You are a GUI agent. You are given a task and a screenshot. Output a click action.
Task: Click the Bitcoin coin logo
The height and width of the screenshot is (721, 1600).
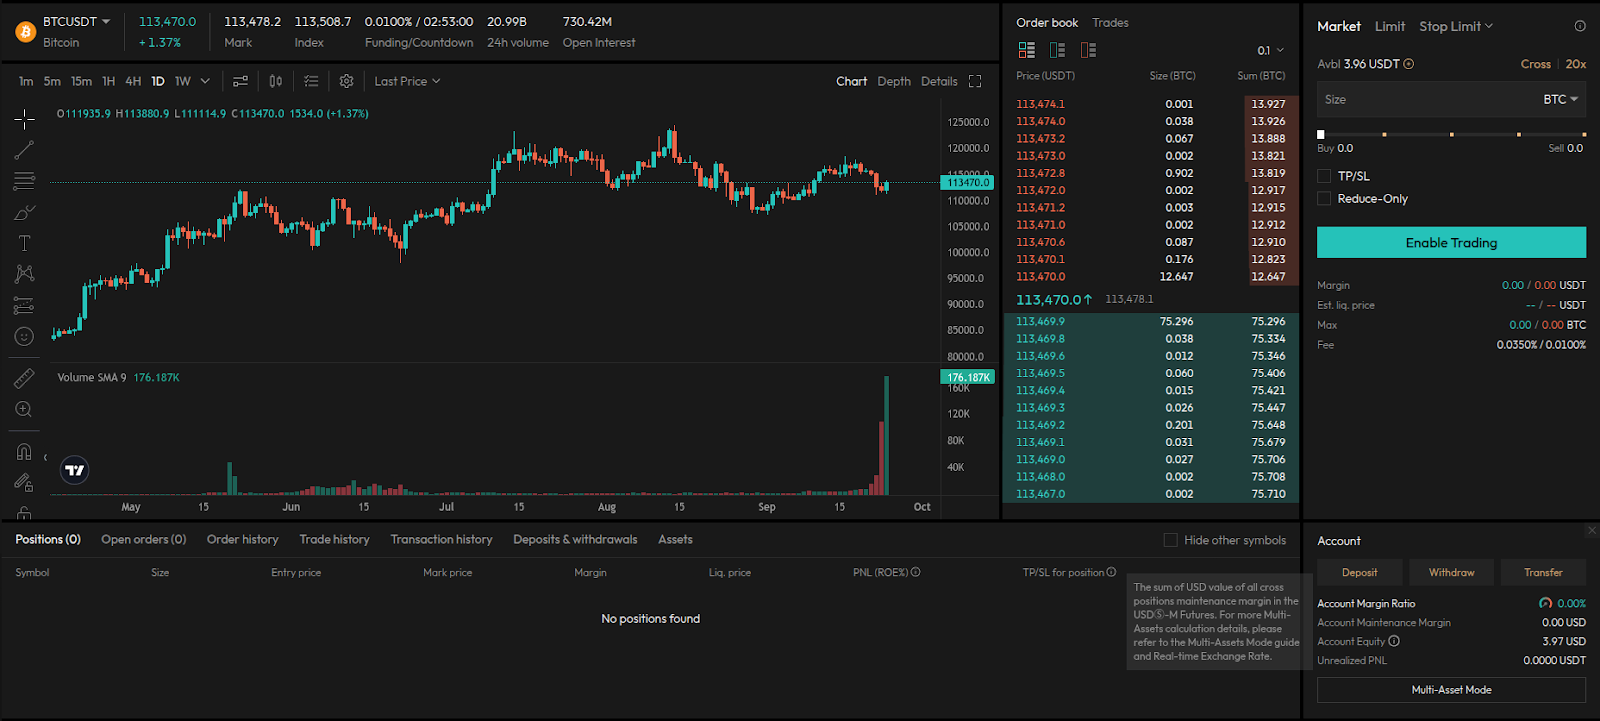point(26,32)
